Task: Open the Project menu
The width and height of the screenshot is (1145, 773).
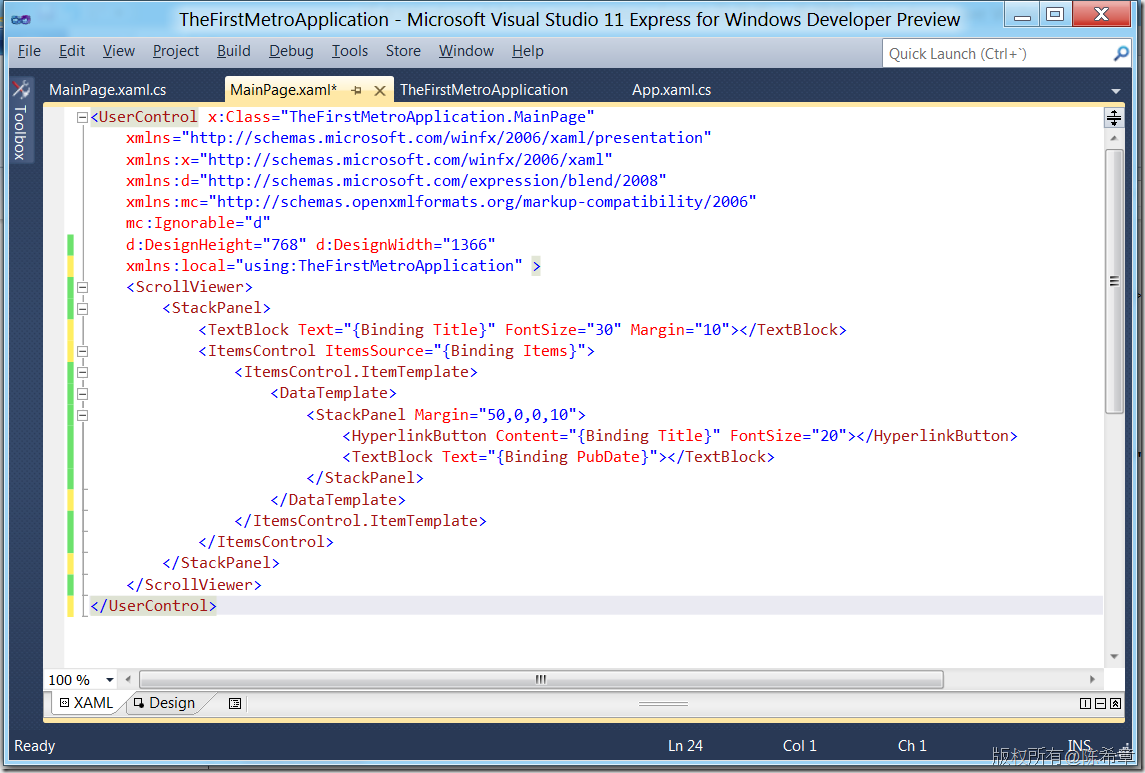Action: (x=176, y=51)
